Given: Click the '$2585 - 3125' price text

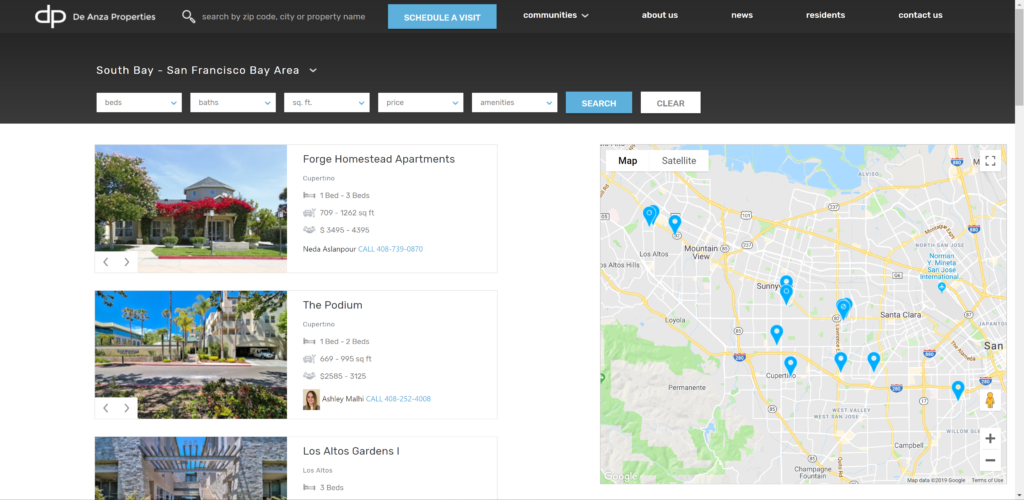Looking at the screenshot, I should pyautogui.click(x=343, y=377).
